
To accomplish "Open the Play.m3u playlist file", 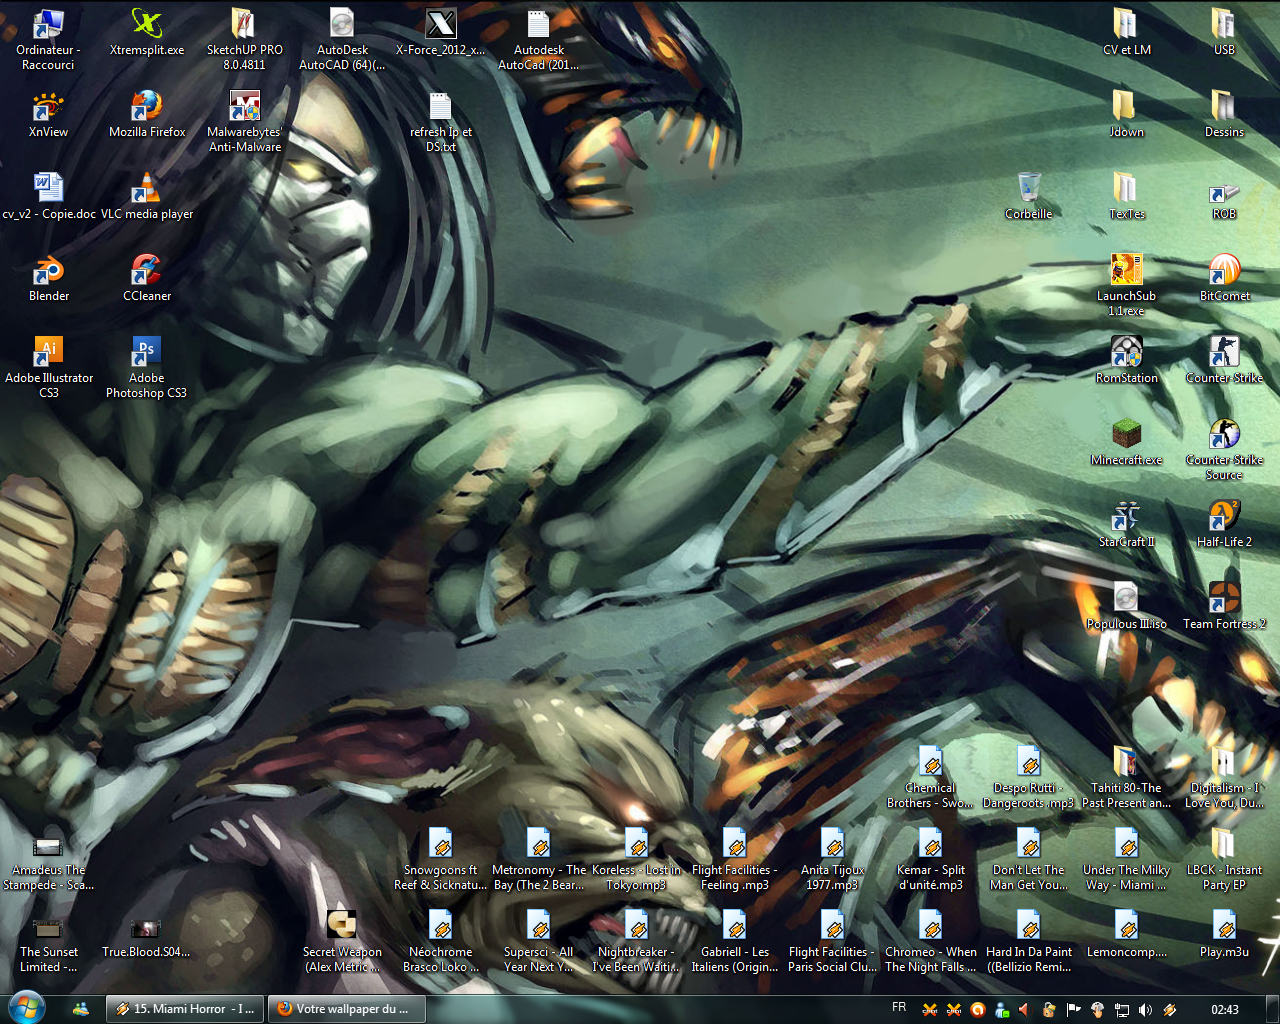I will pos(1224,935).
